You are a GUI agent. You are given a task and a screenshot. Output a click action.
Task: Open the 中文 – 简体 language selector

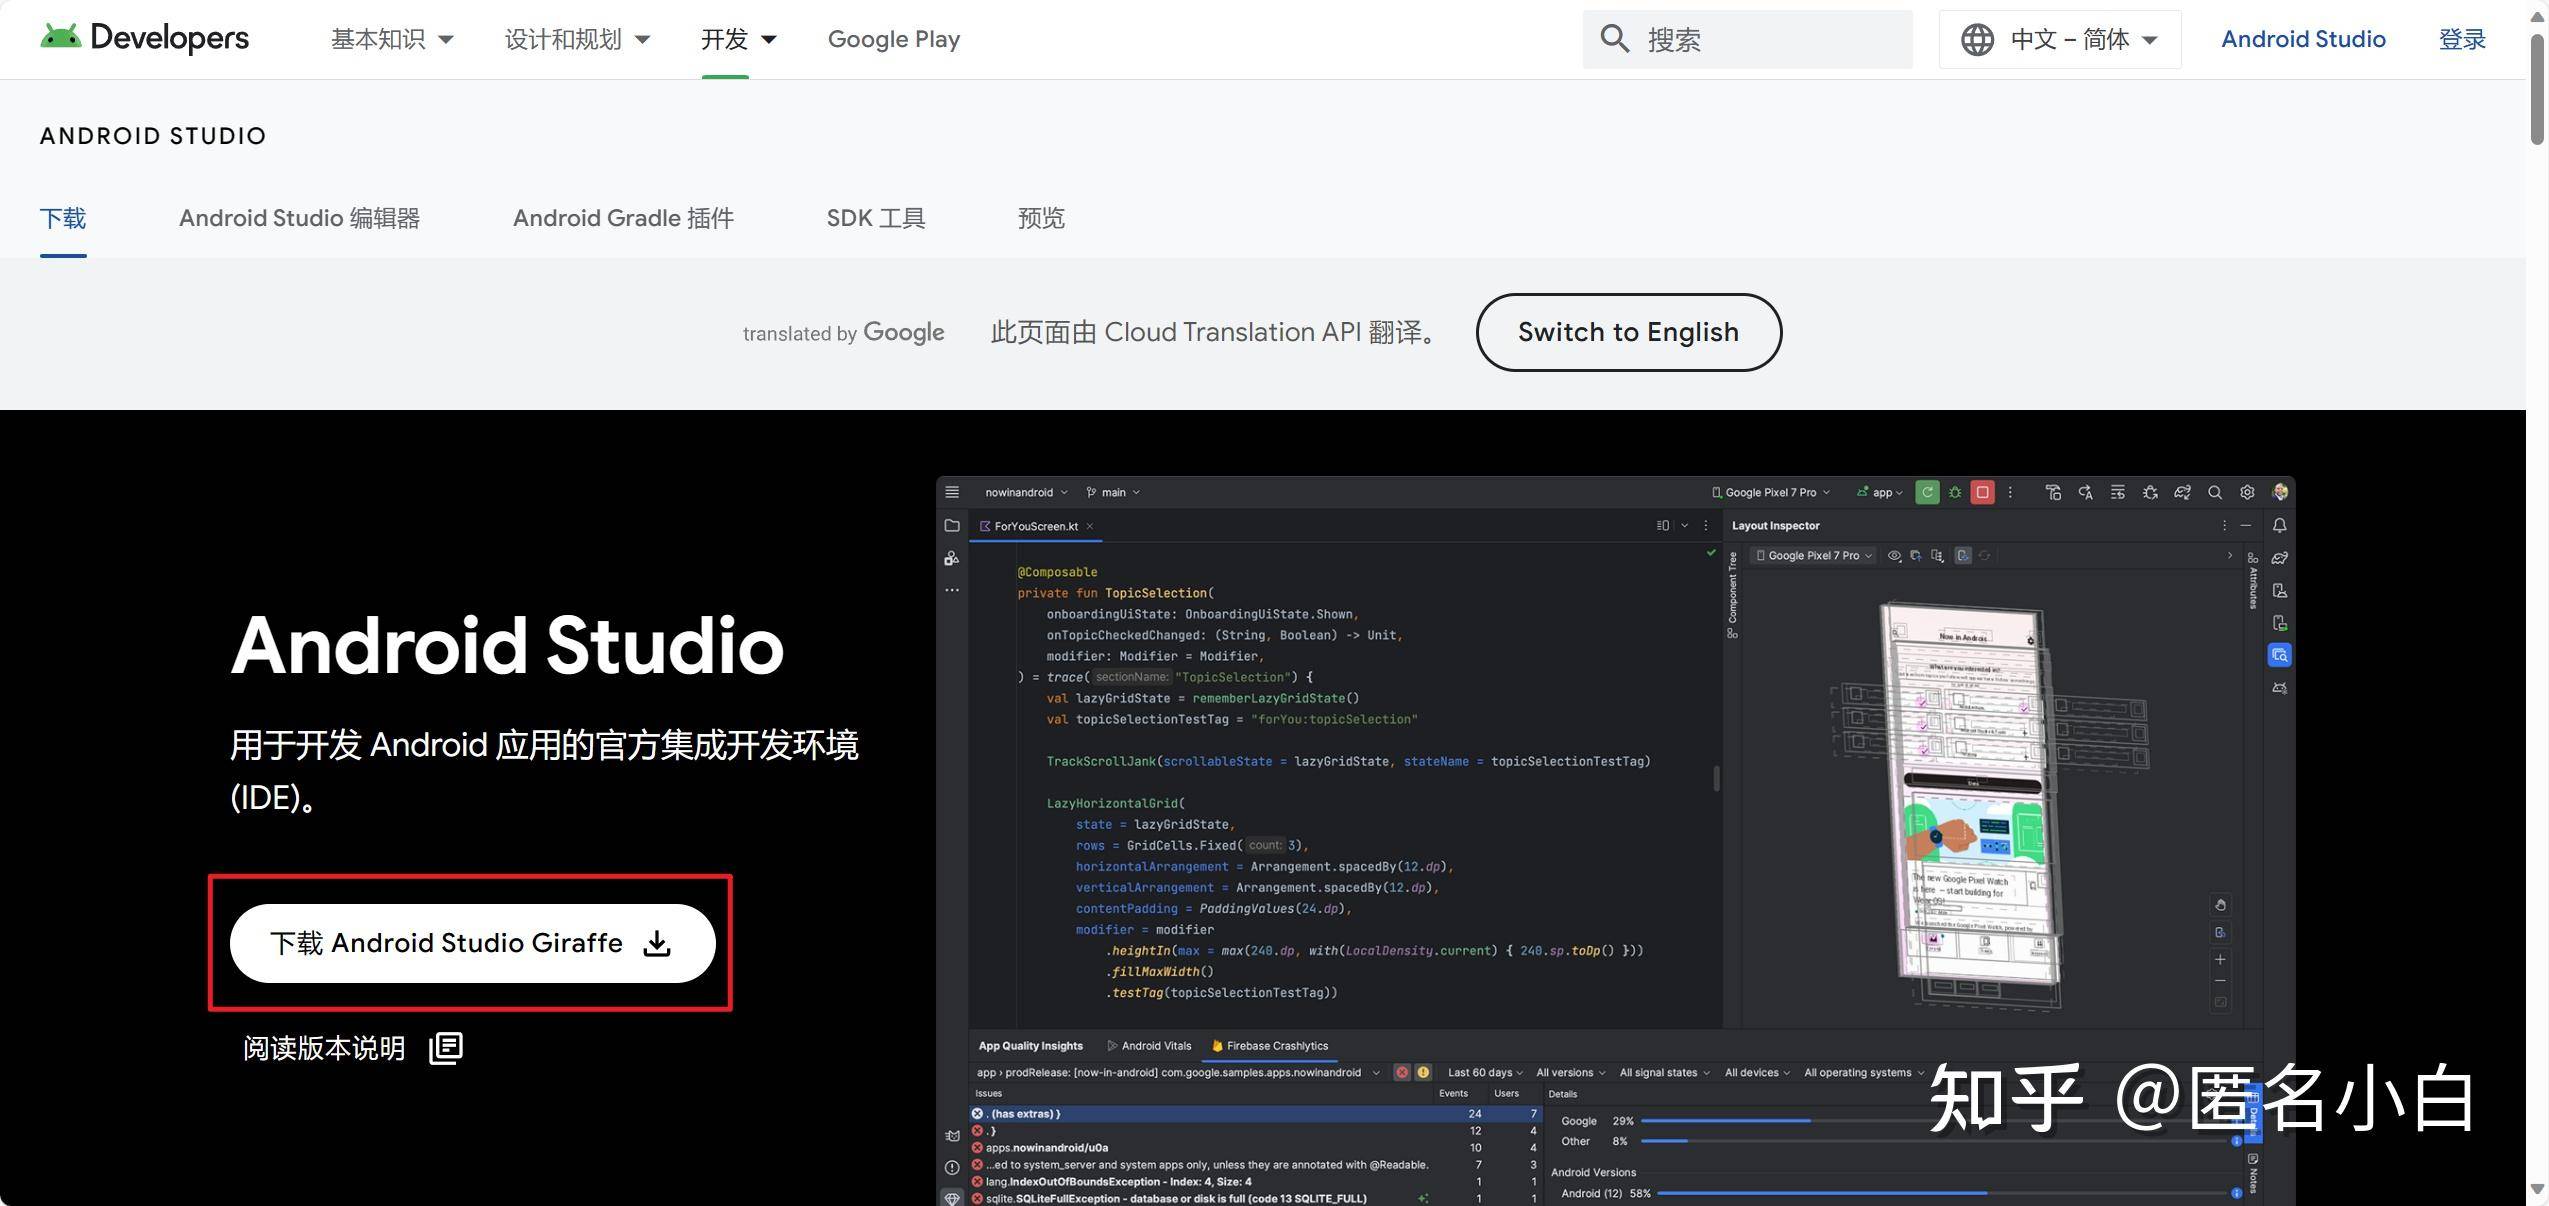2059,39
